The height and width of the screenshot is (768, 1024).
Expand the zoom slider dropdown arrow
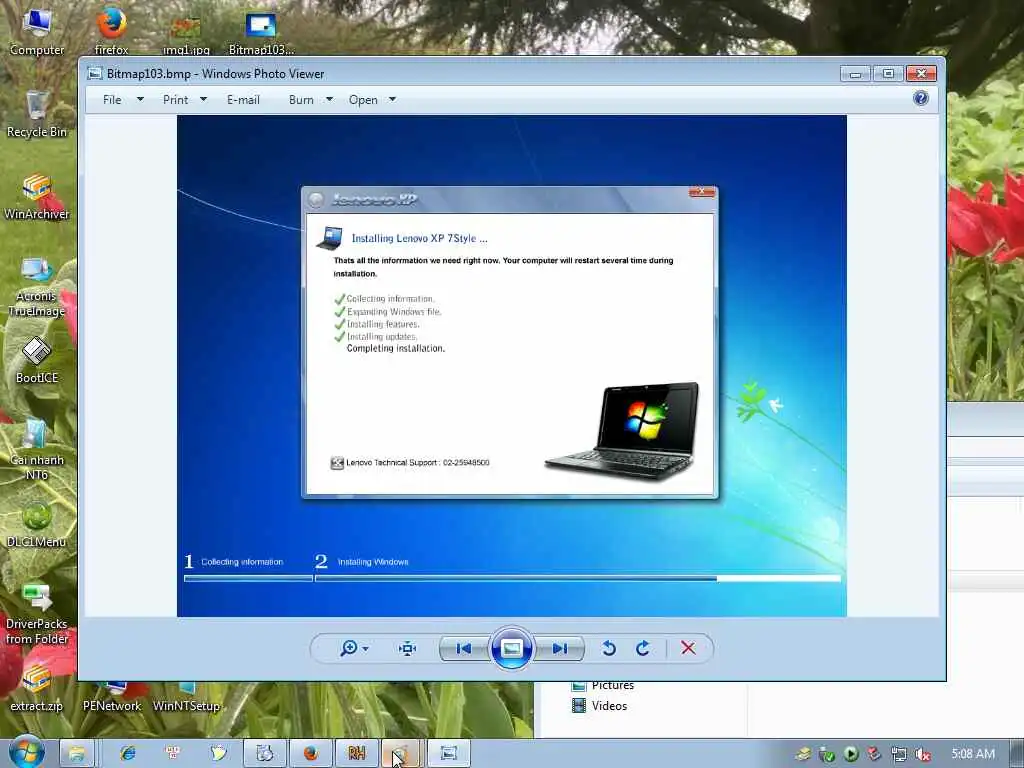[365, 648]
